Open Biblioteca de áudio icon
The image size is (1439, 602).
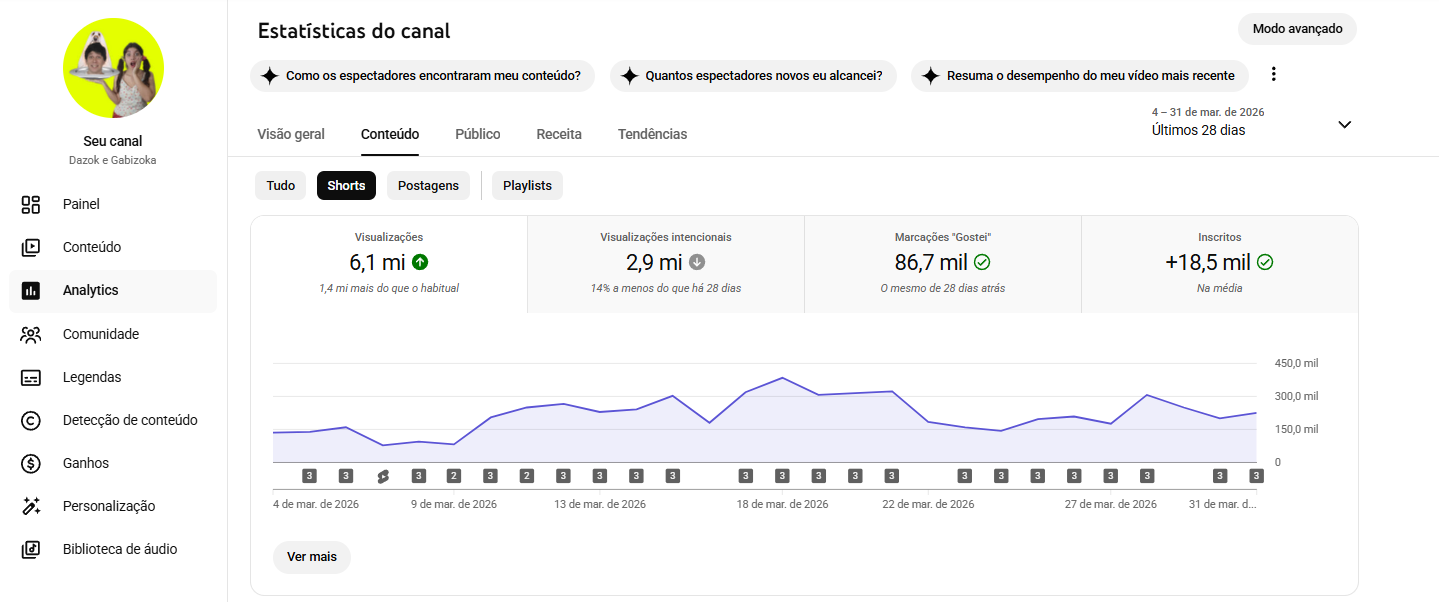(31, 550)
